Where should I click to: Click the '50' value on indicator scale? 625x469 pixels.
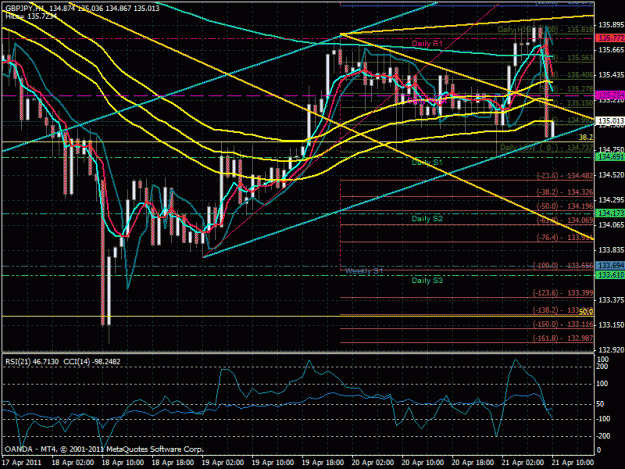601,404
